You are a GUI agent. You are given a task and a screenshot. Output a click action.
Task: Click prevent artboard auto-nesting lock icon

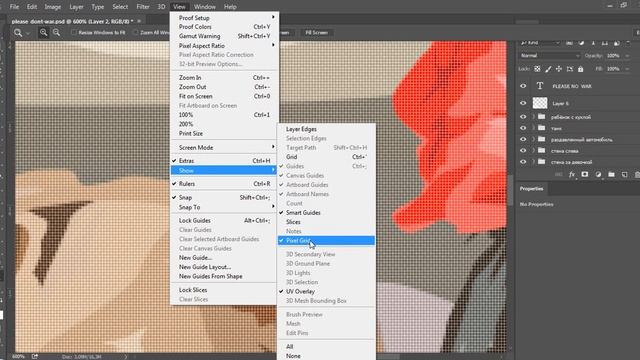pos(570,69)
